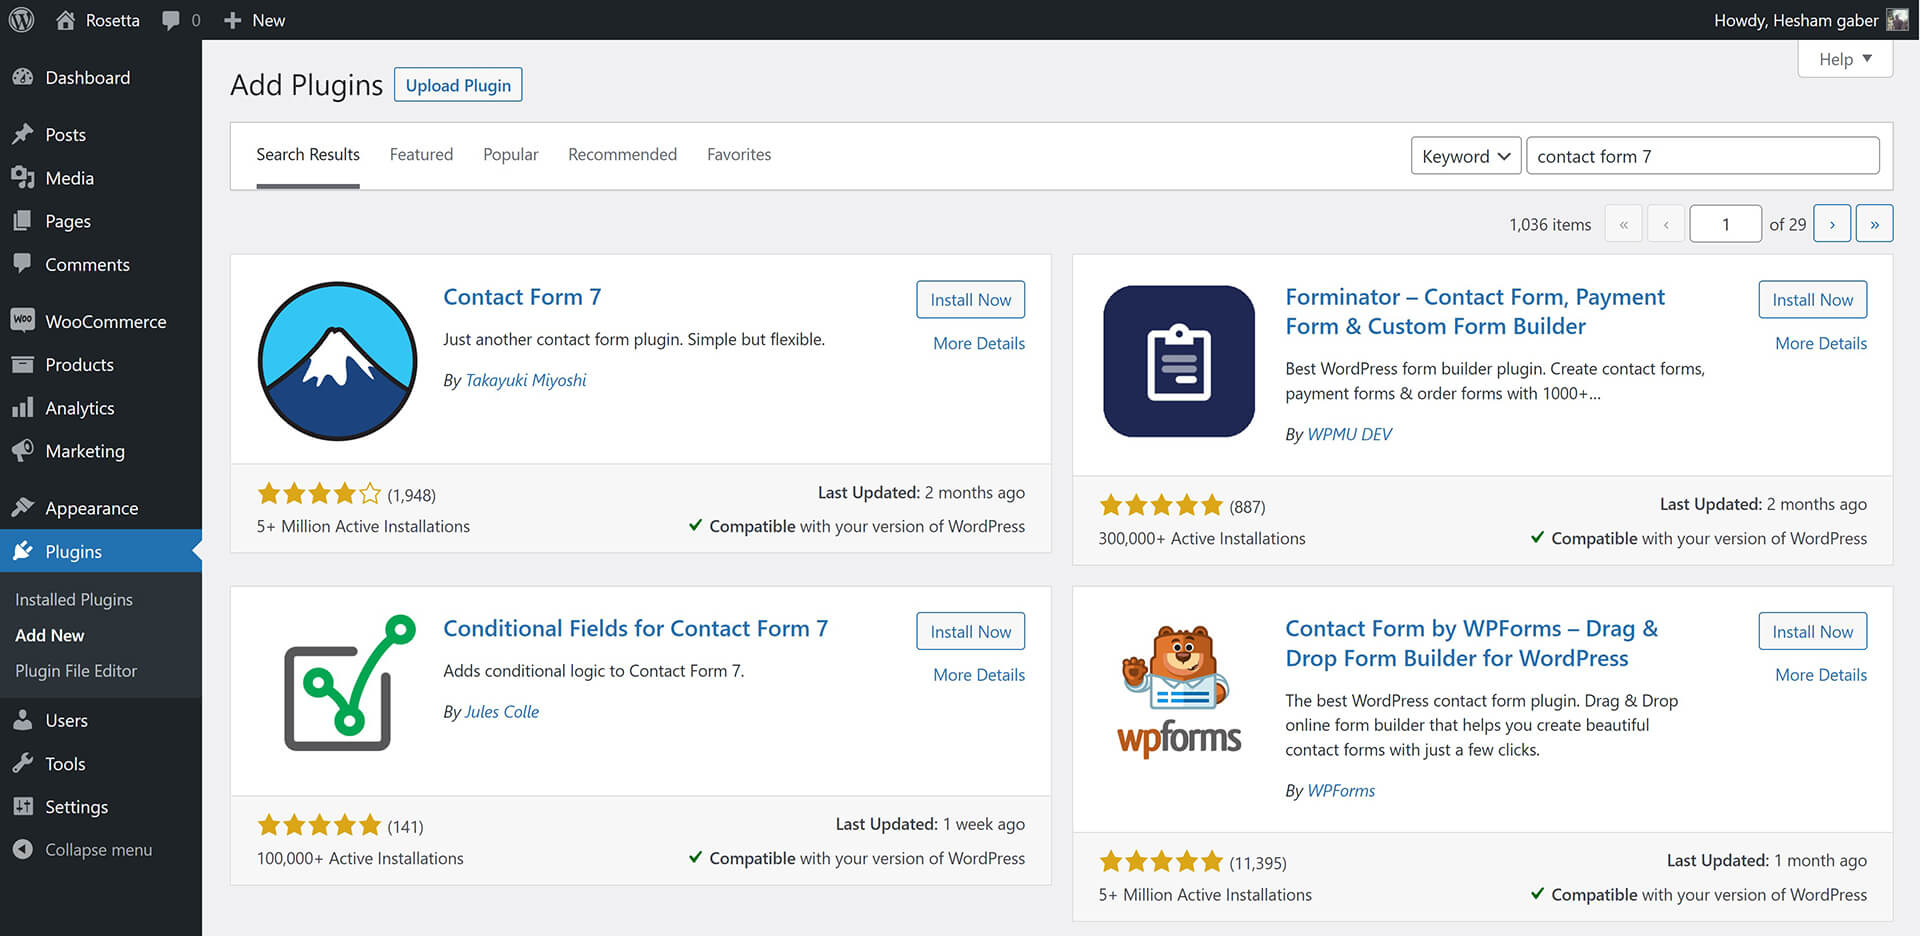Install the Contact Form 7 plugin
Image resolution: width=1920 pixels, height=936 pixels.
point(970,299)
